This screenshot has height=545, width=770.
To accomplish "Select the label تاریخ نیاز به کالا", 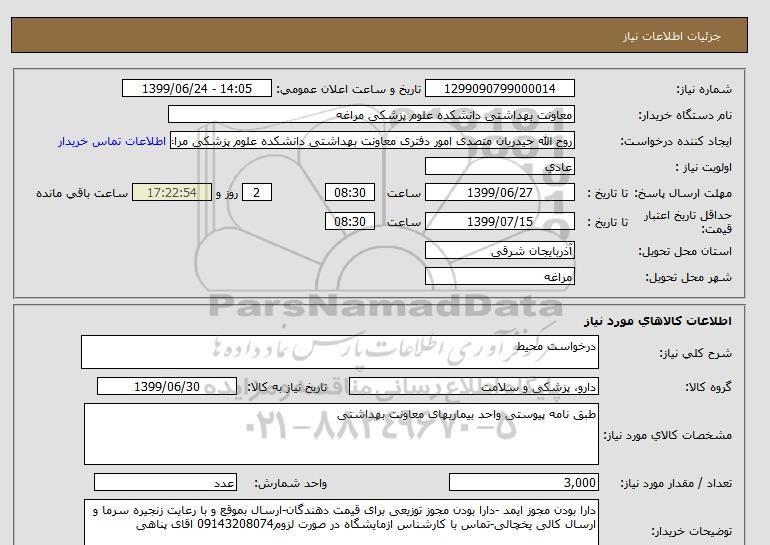I will [287, 387].
